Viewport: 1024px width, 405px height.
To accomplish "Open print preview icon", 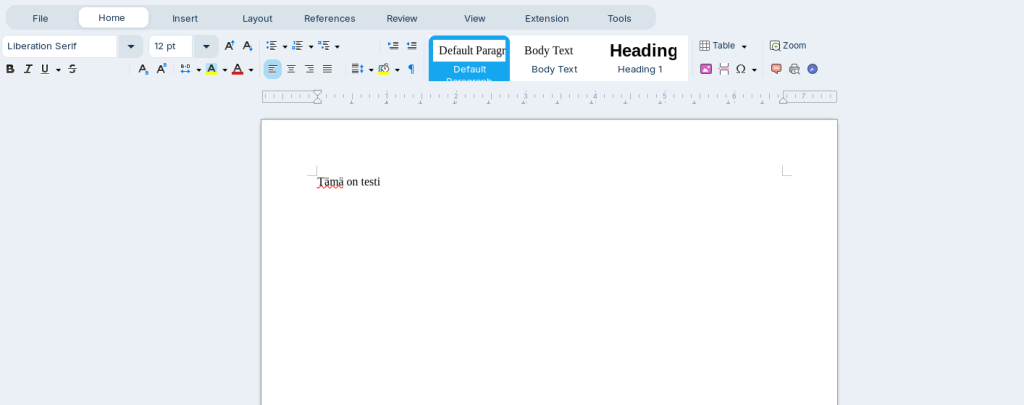I will (794, 69).
